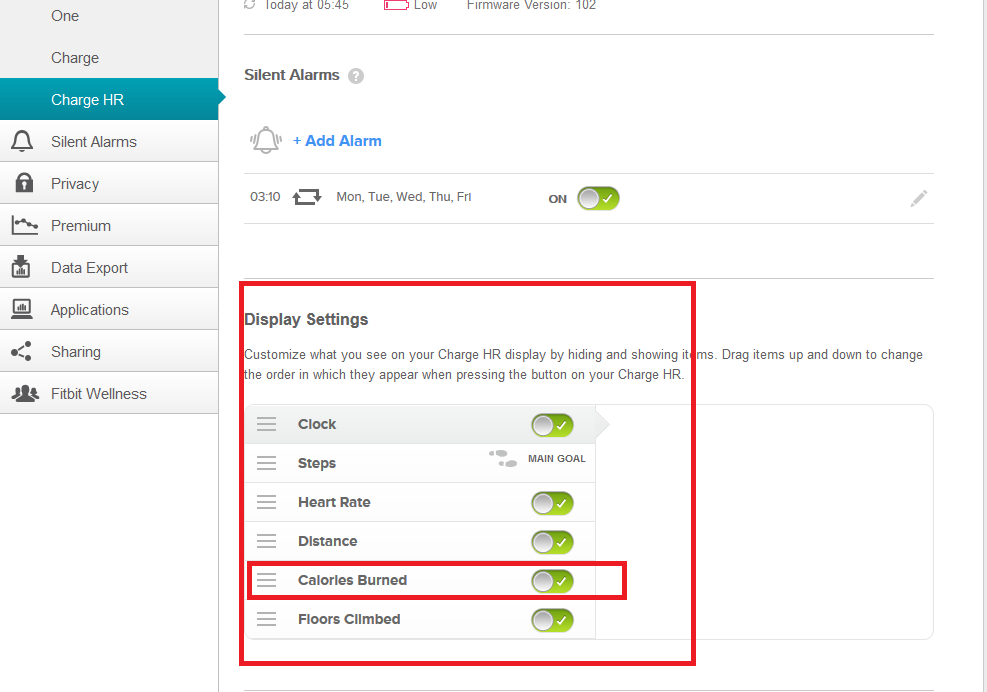Select the Steps display item
Viewport: 987px width, 692px height.
click(x=420, y=463)
